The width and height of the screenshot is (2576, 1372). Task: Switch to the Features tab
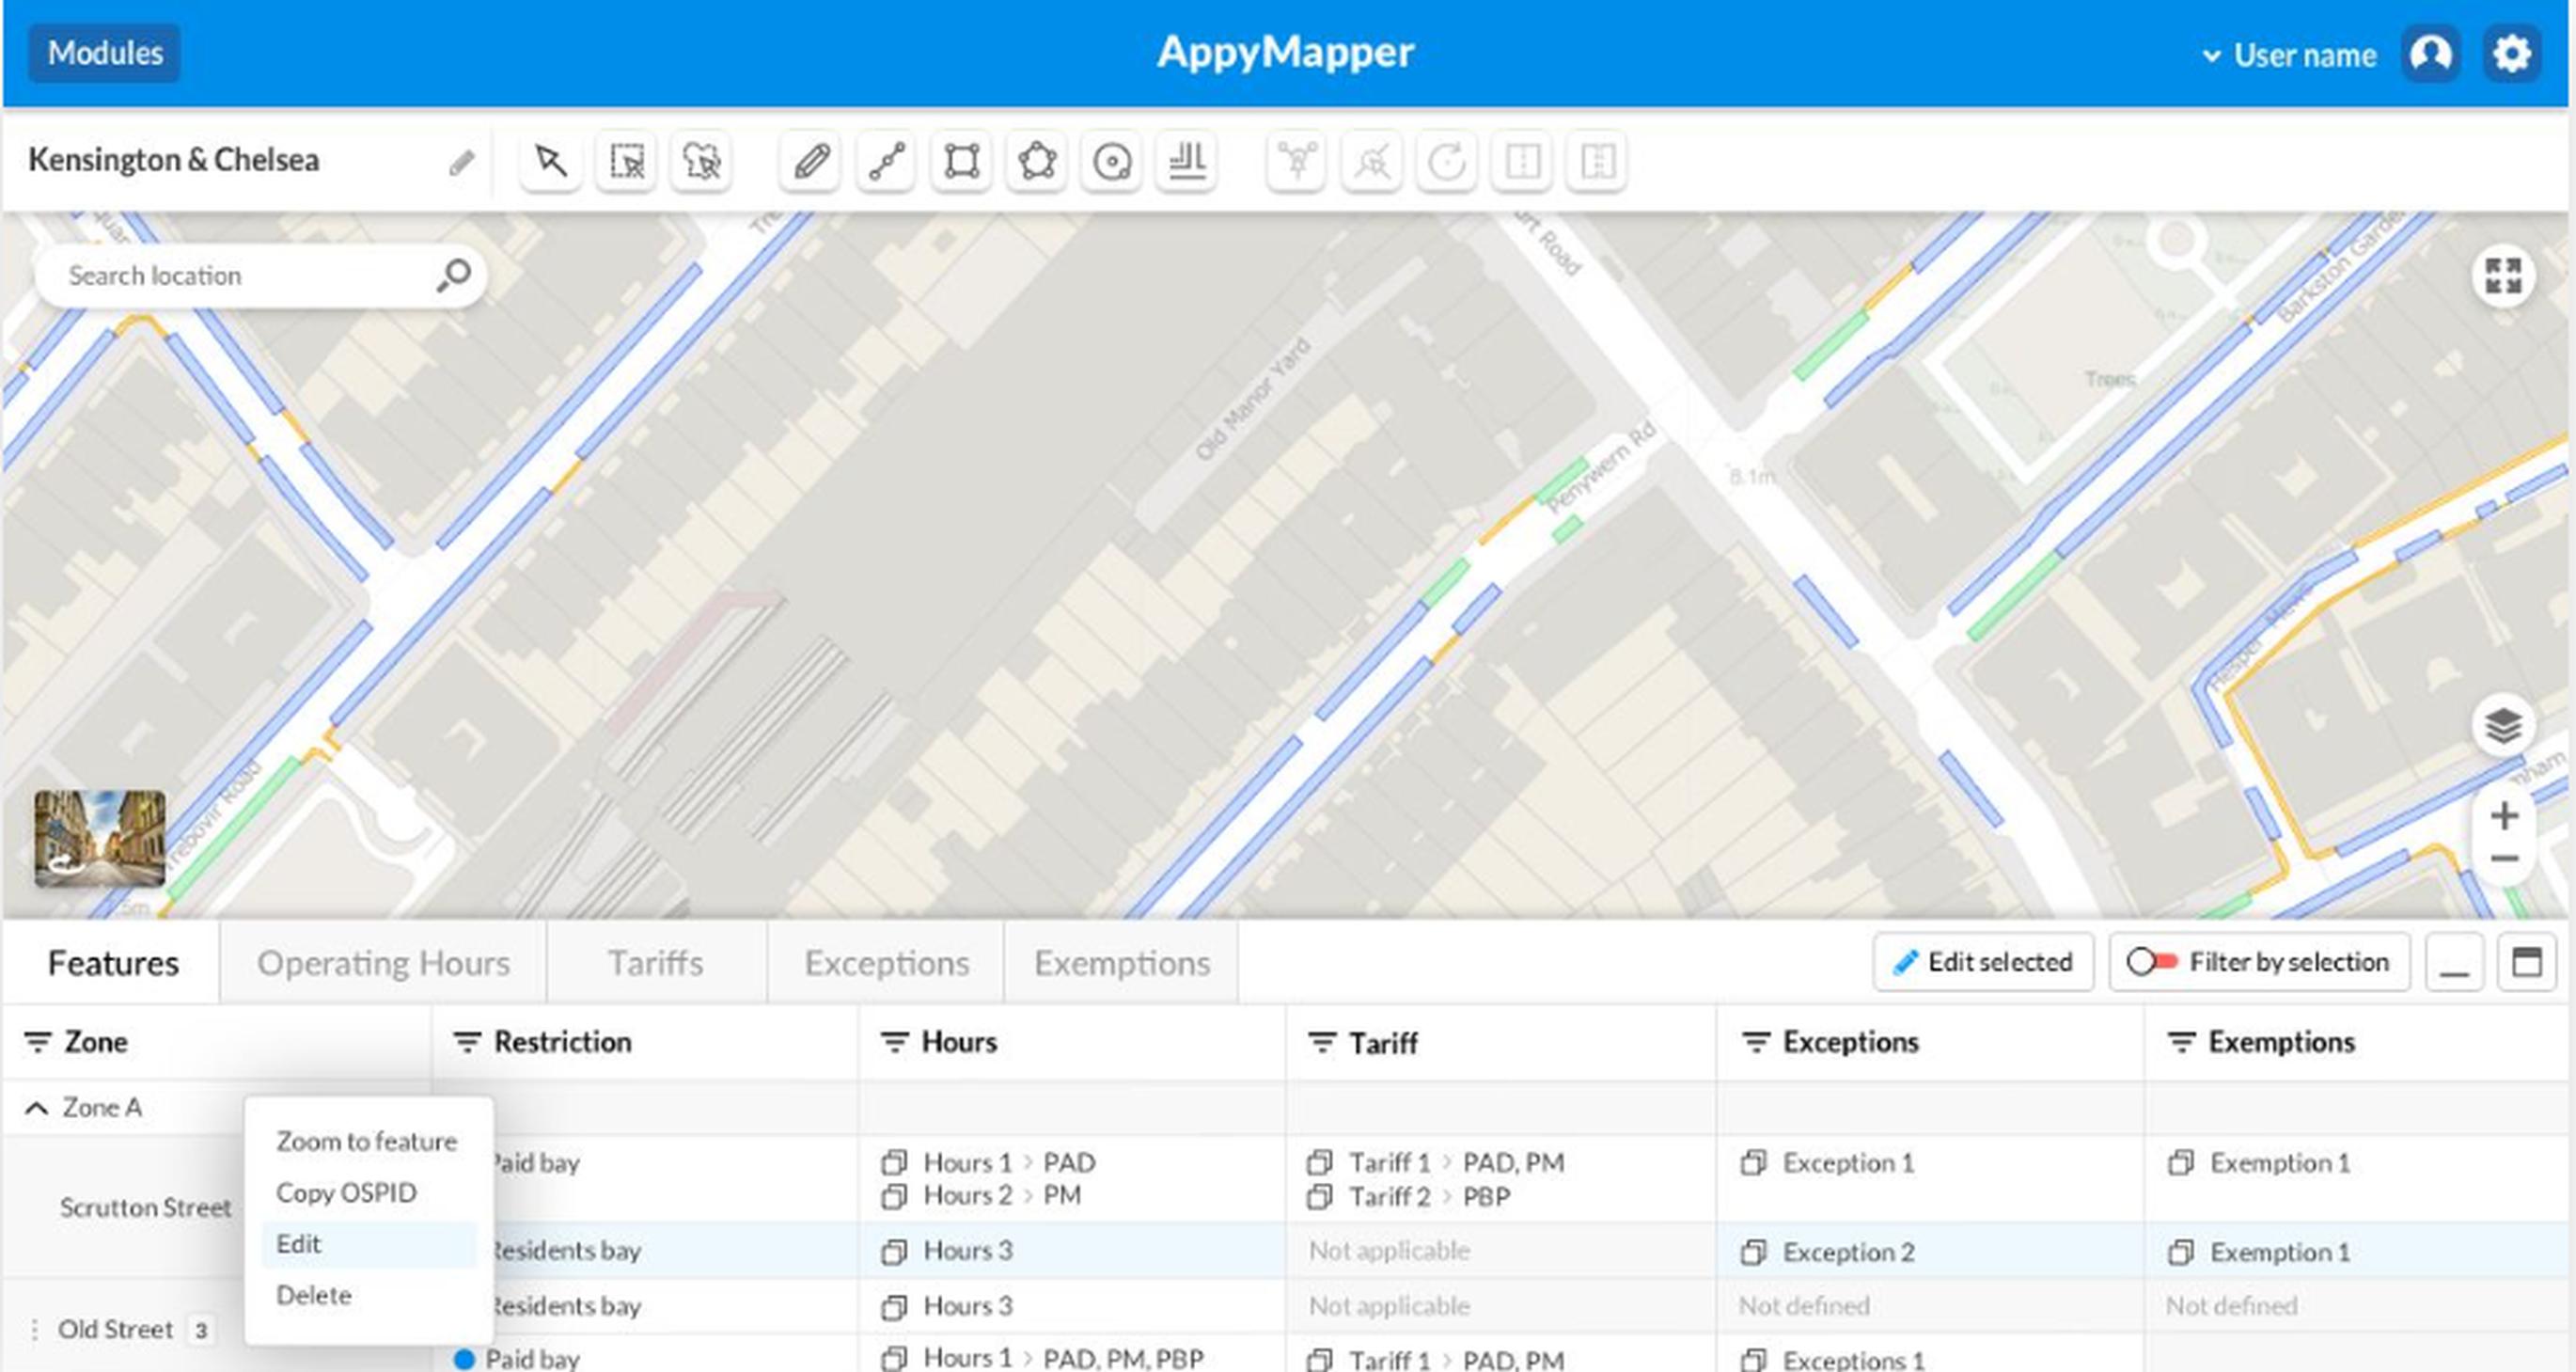coord(113,963)
